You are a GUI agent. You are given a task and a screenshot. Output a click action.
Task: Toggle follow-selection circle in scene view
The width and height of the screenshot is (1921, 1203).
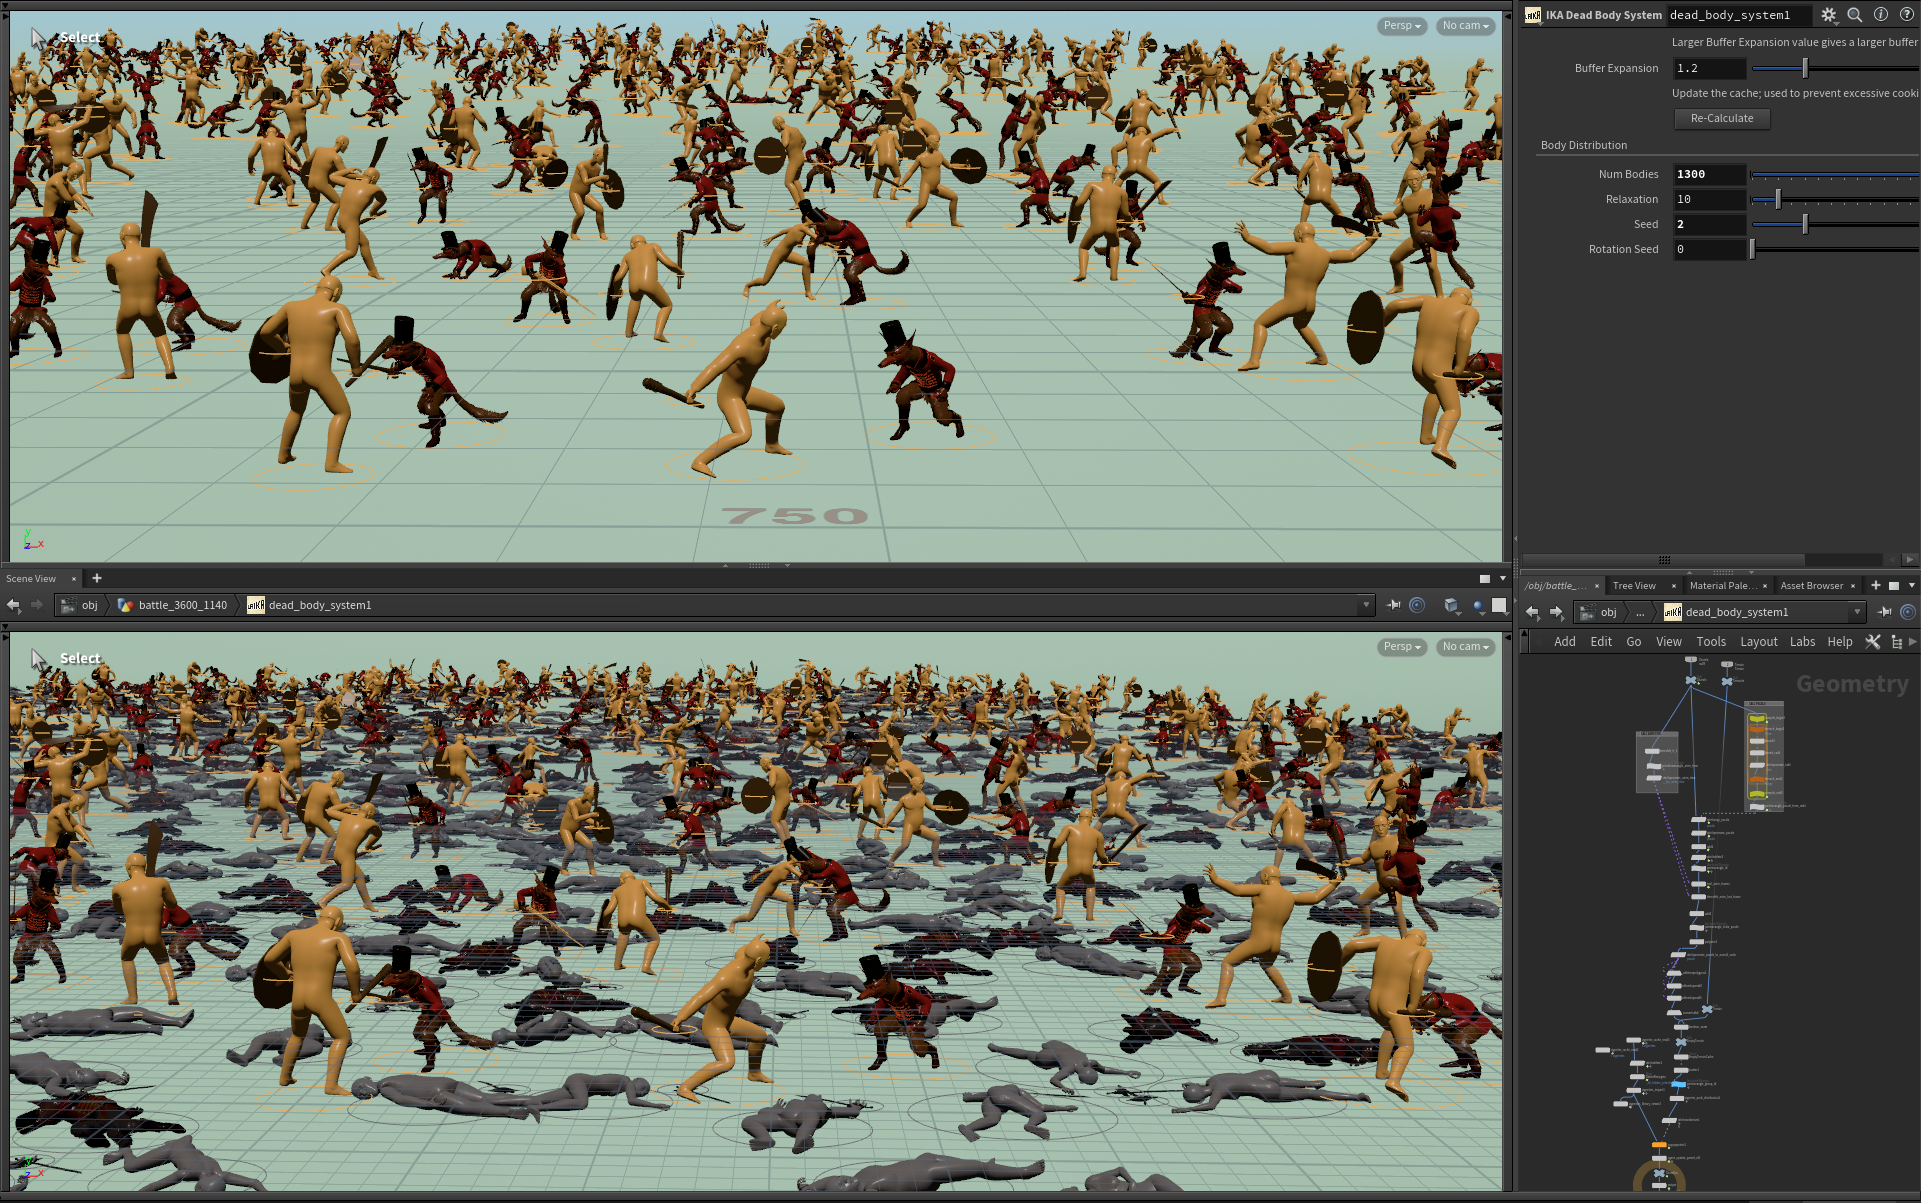[x=1417, y=605]
